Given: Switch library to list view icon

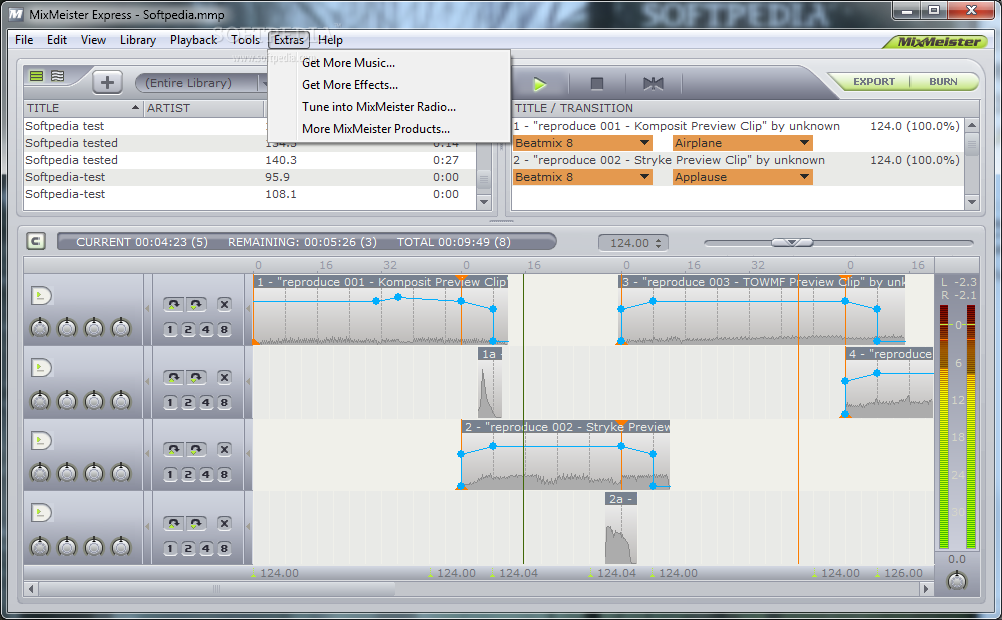Looking at the screenshot, I should (x=37, y=76).
